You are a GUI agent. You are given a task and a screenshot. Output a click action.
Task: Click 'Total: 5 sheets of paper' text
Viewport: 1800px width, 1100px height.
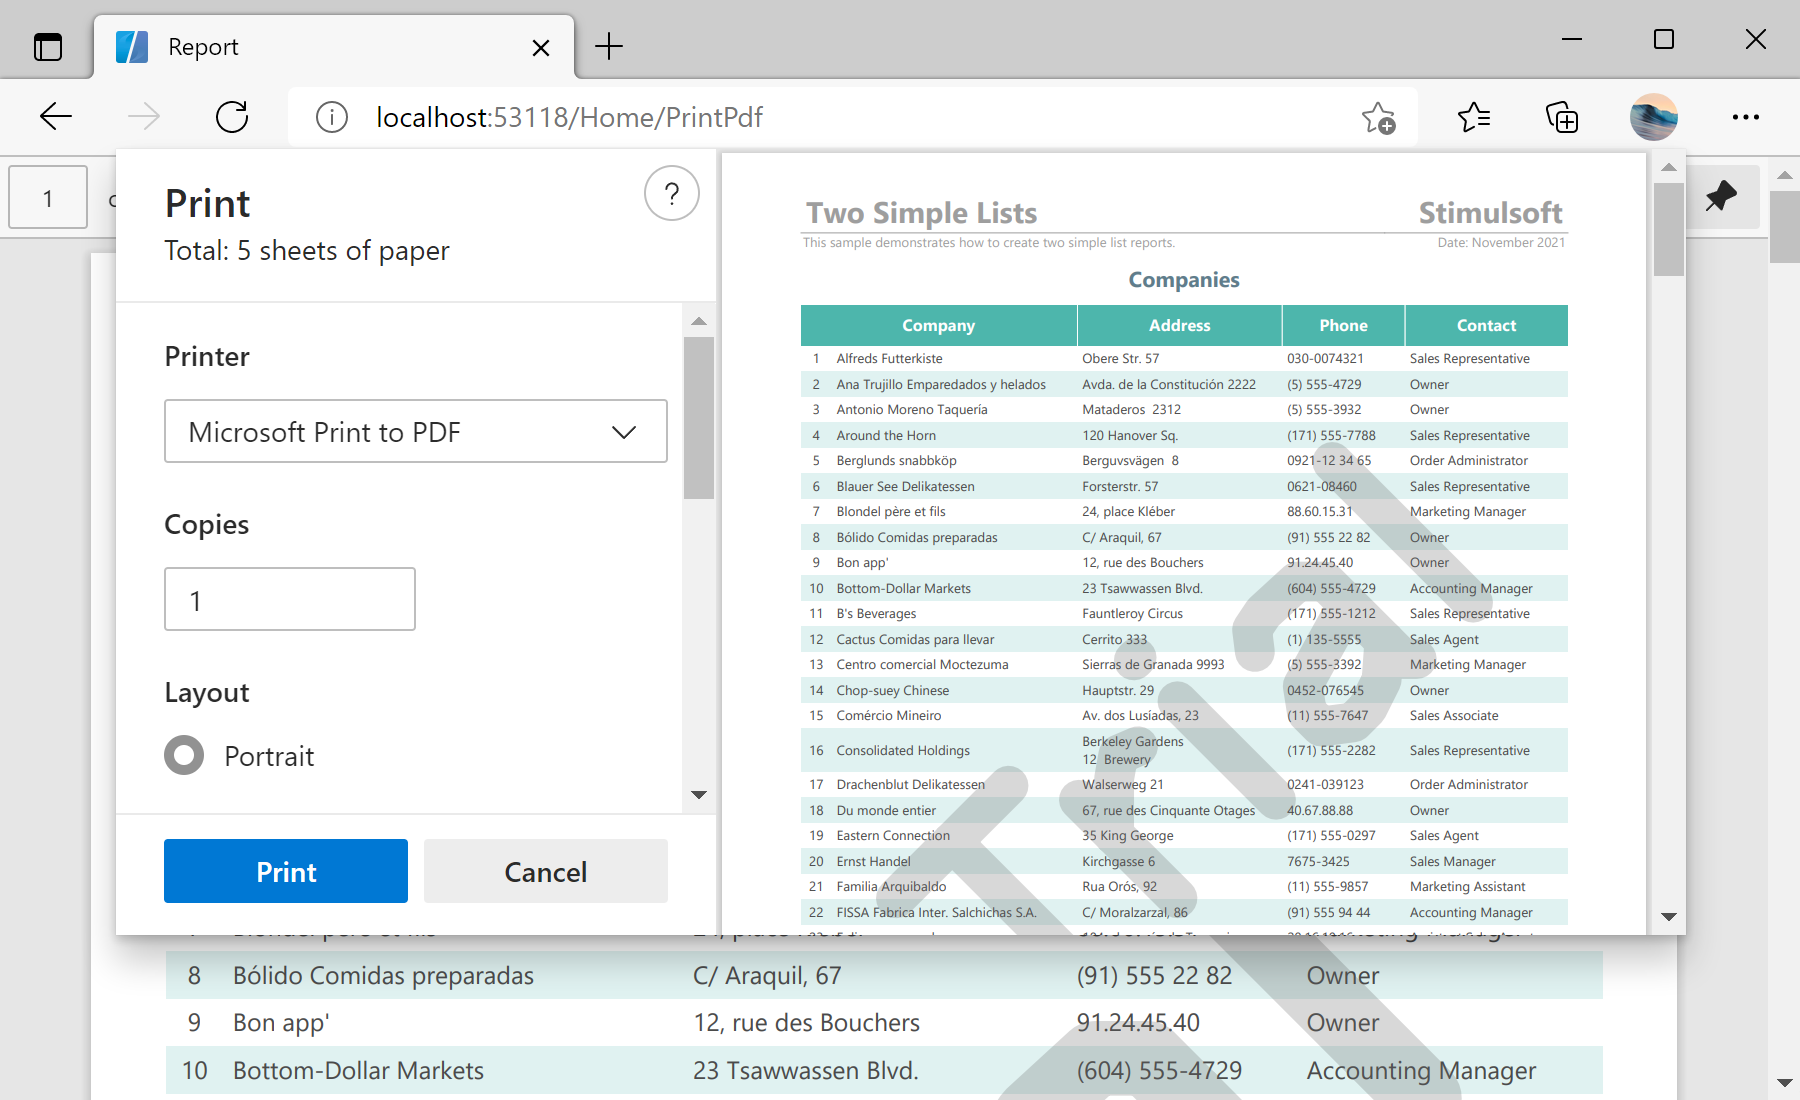tap(307, 250)
